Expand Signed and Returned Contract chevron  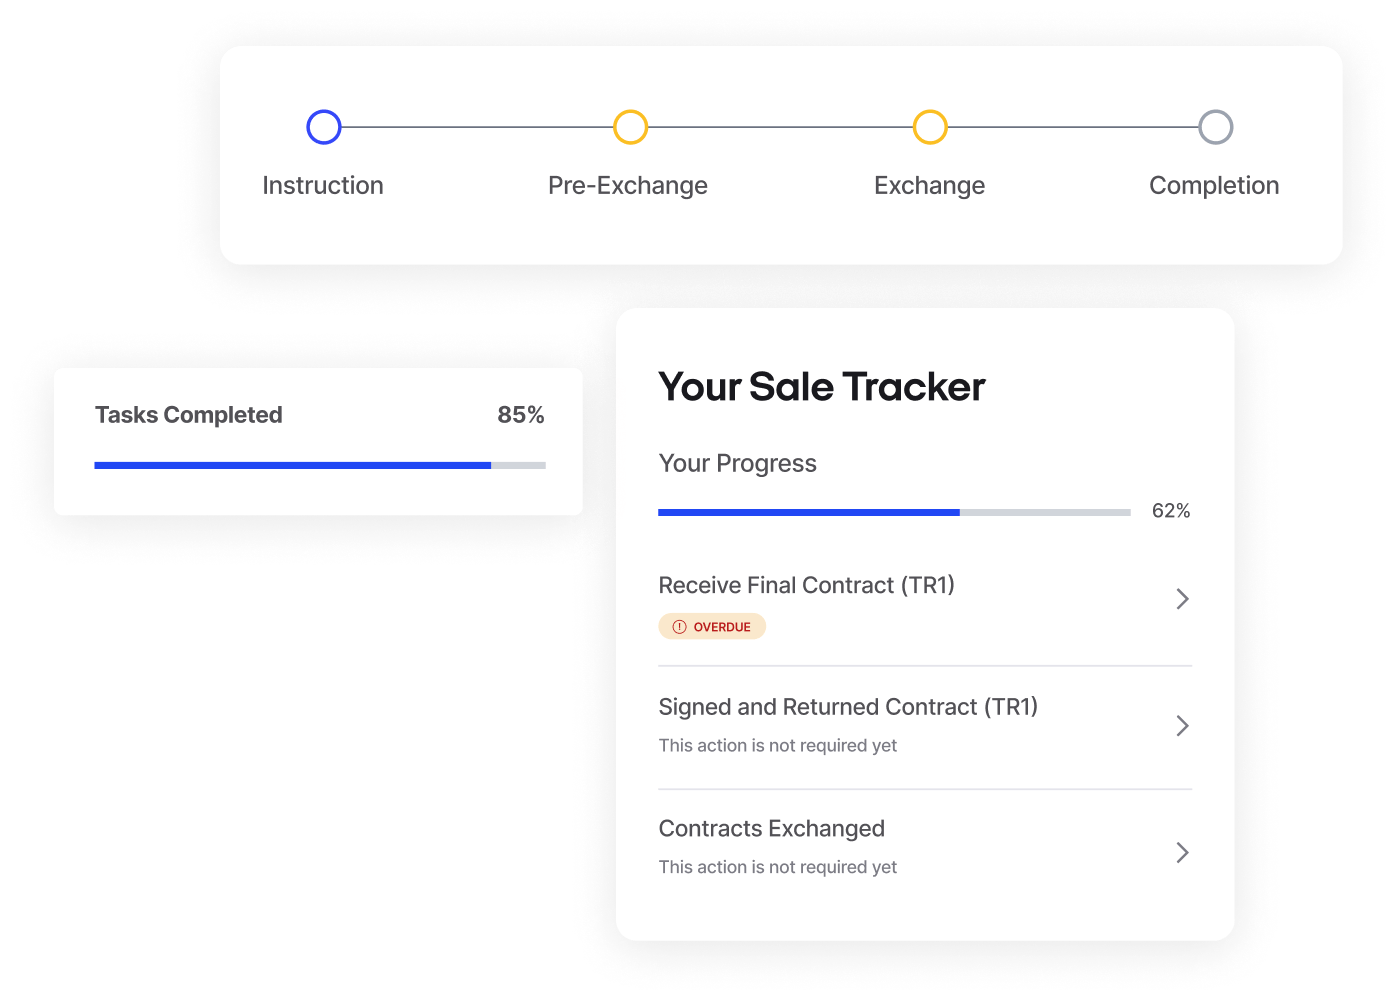pos(1182,726)
